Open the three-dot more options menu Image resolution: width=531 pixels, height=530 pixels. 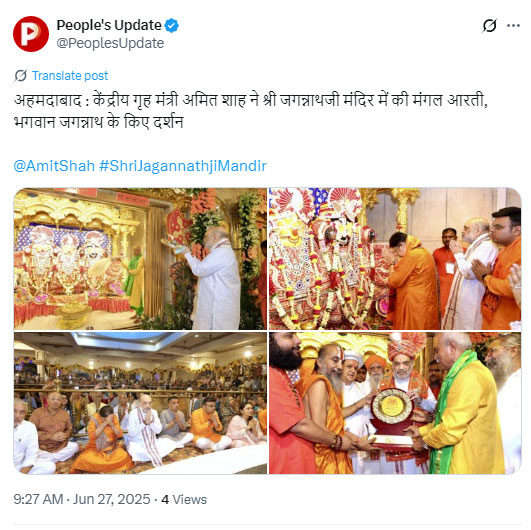[513, 26]
